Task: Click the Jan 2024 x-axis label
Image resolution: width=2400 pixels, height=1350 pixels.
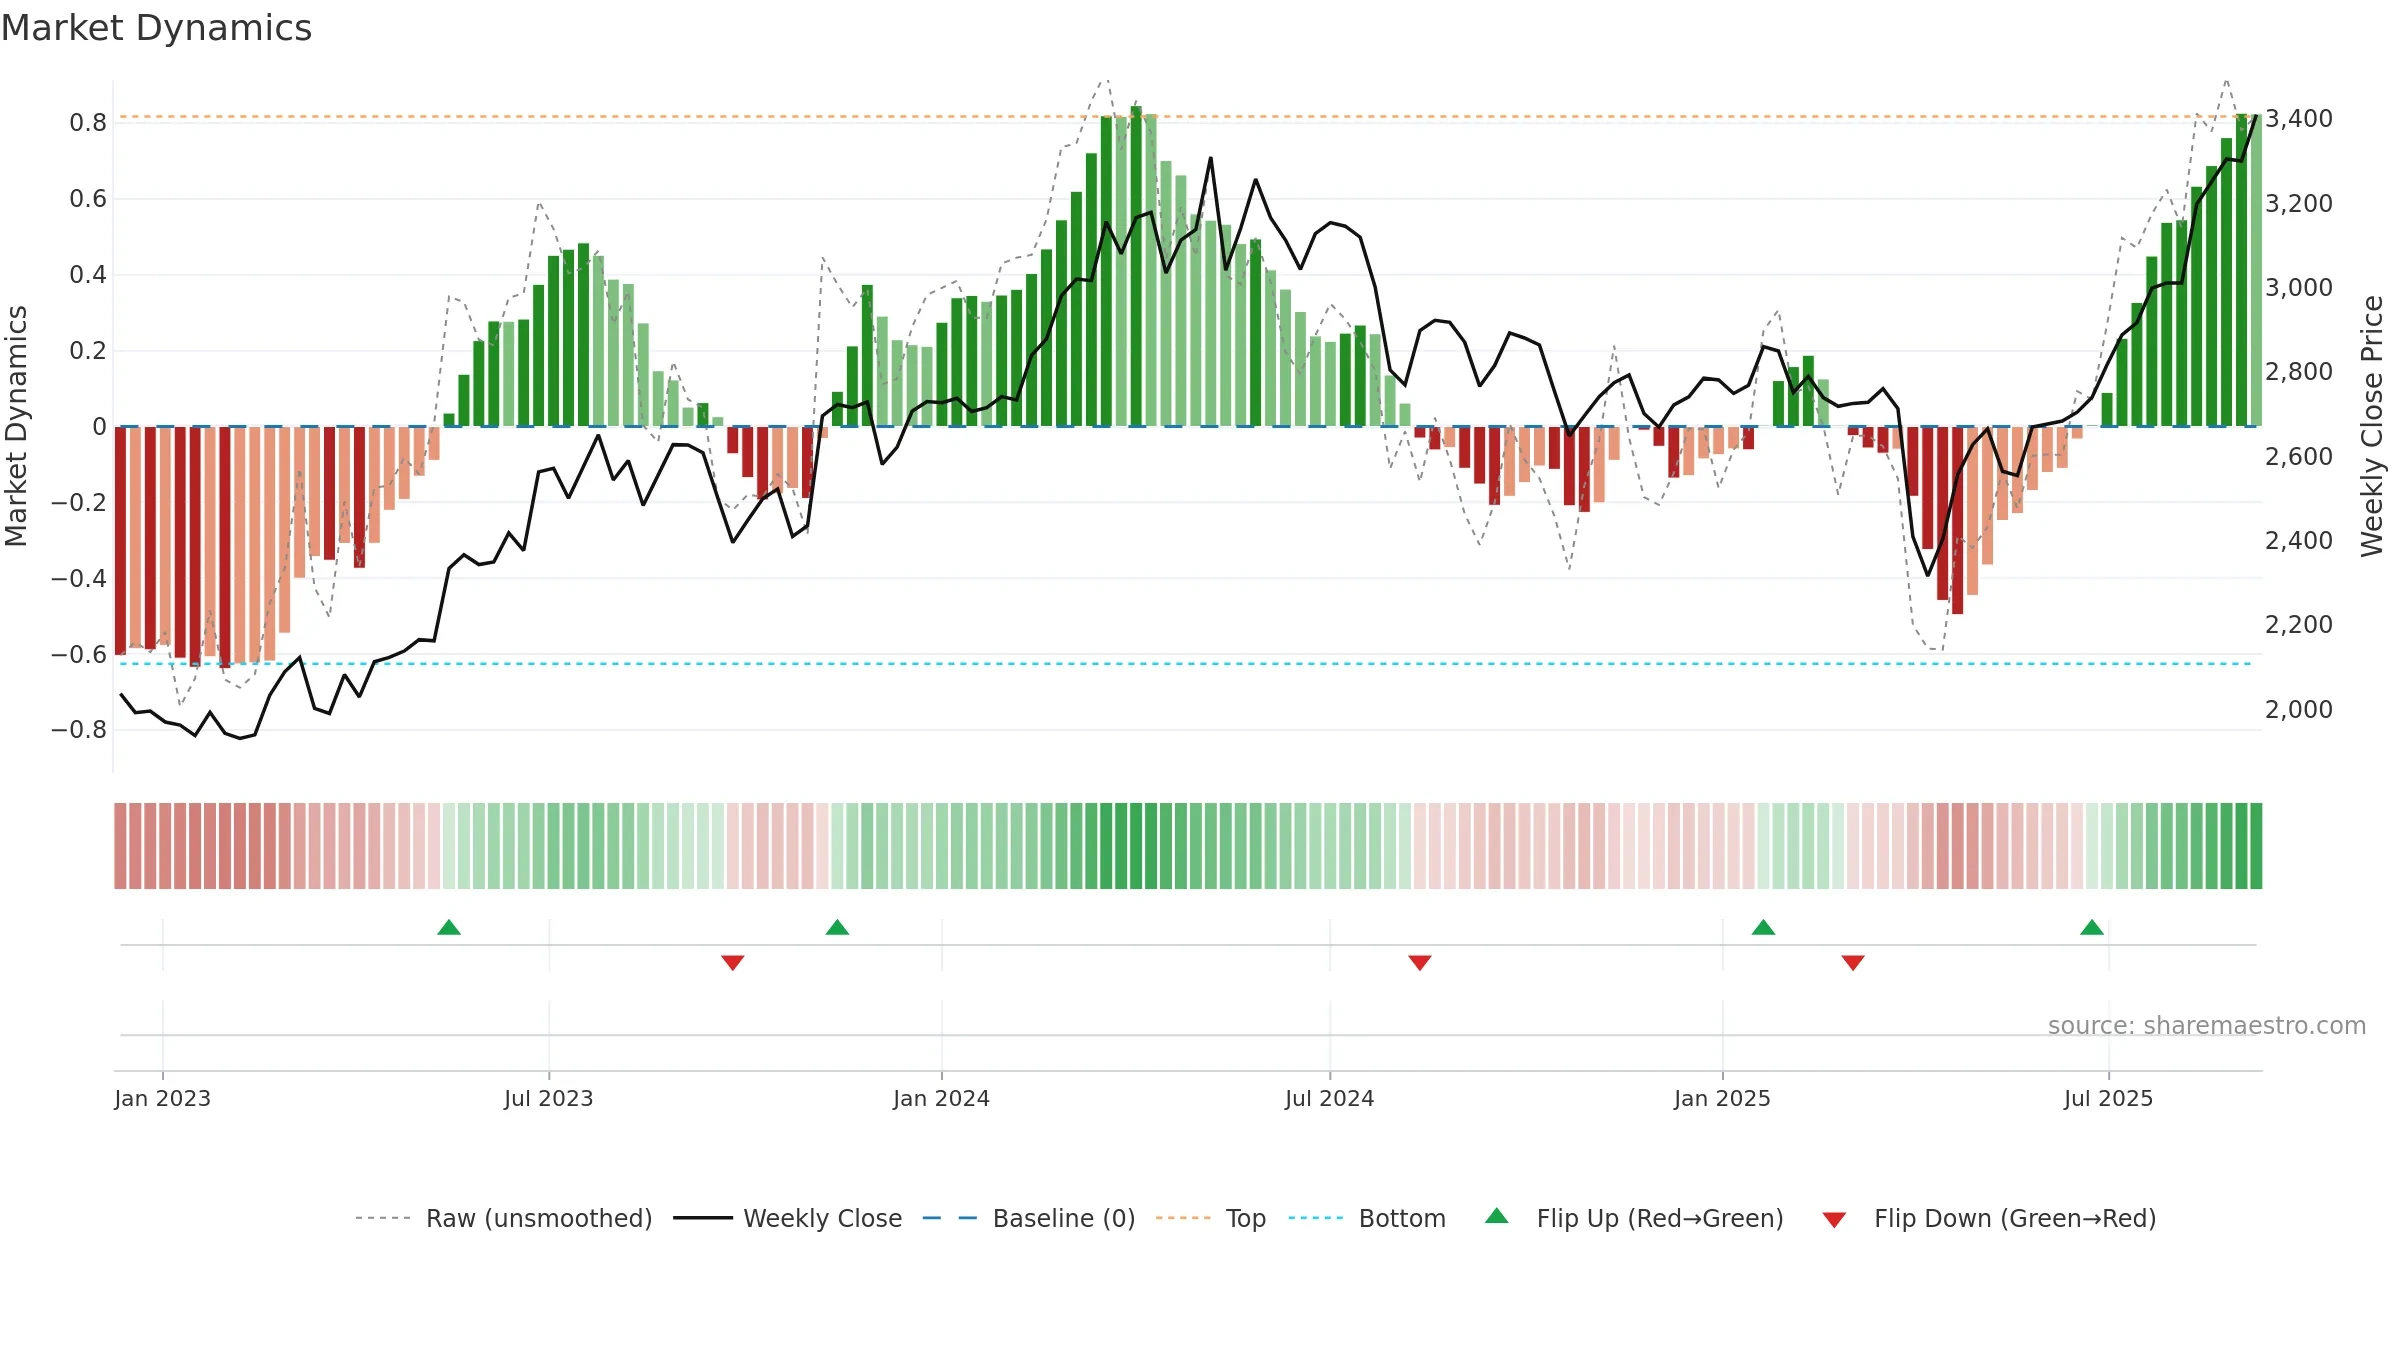Action: tap(942, 1098)
